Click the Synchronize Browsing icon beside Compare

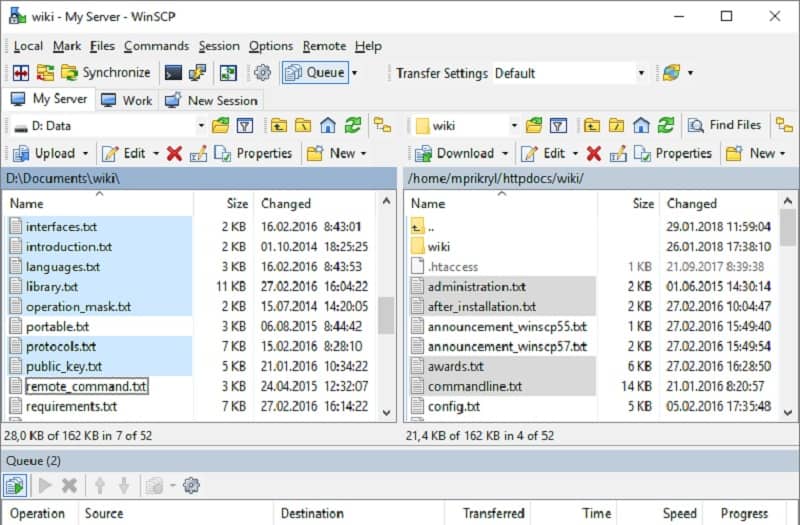point(45,73)
